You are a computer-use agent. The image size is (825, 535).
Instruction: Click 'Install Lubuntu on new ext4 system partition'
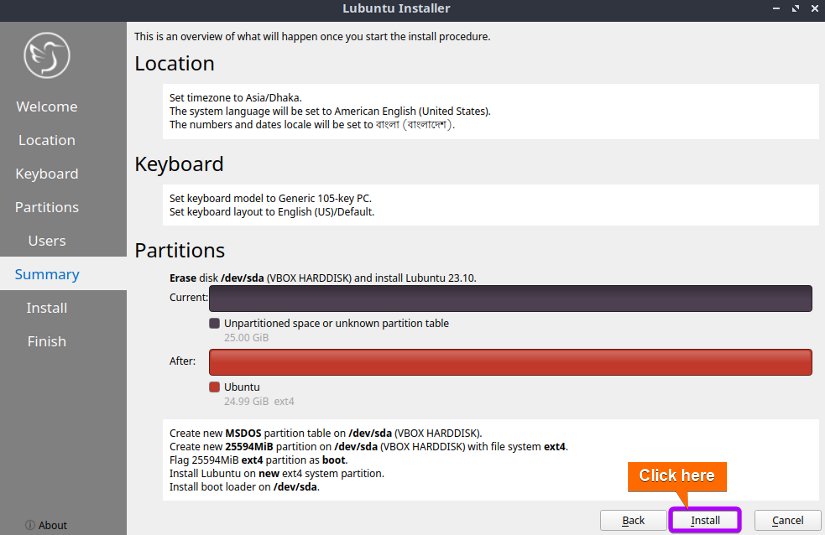[x=277, y=473]
